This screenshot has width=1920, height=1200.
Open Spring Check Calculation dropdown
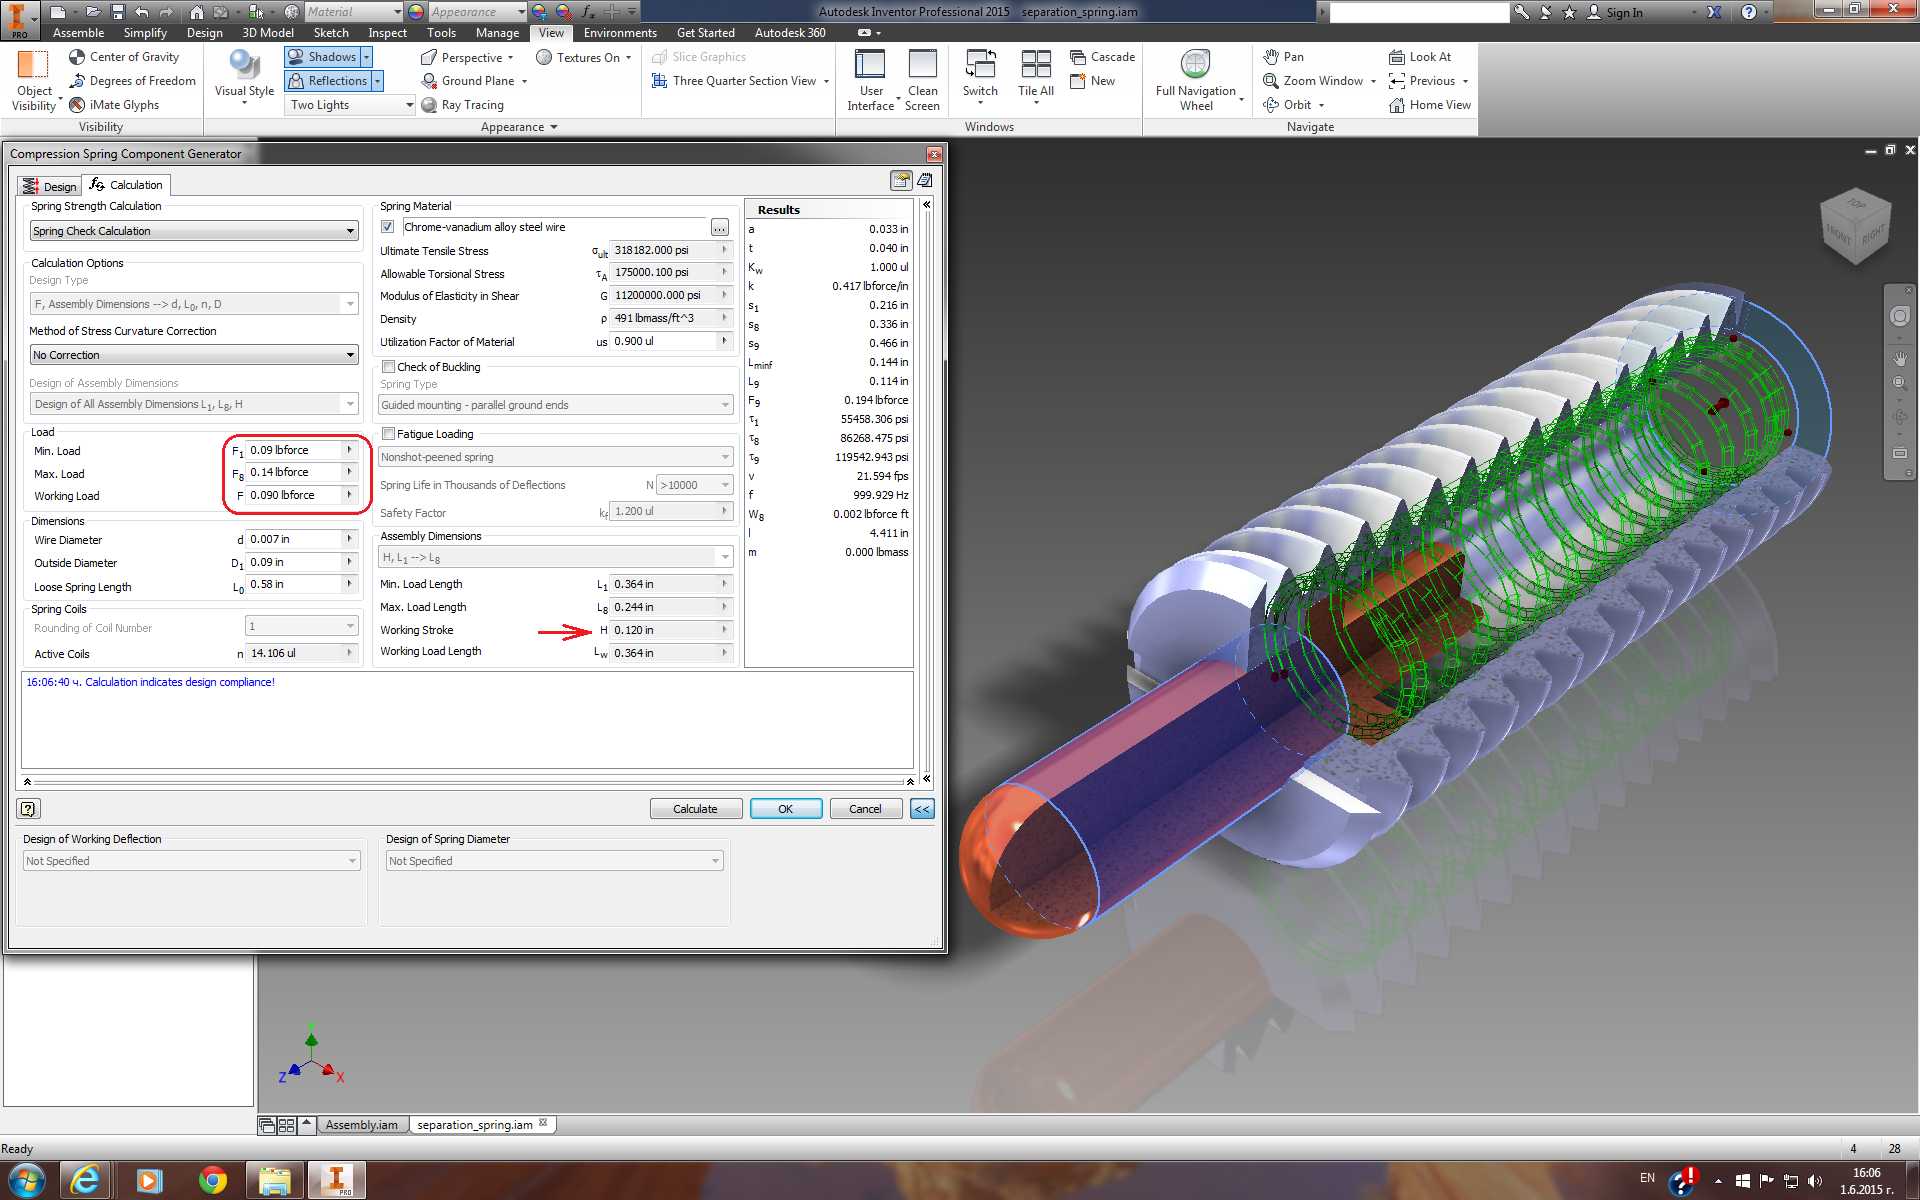pos(194,231)
